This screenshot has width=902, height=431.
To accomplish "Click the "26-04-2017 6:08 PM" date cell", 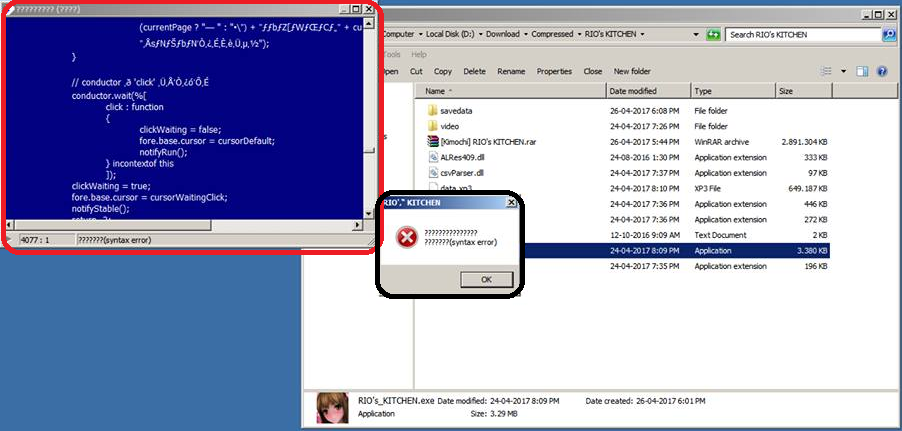I will (644, 110).
